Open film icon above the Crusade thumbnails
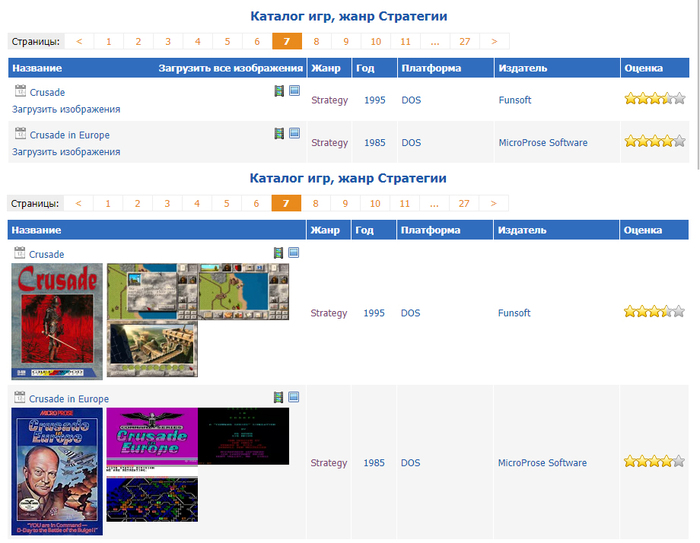This screenshot has width=700, height=543. [x=278, y=253]
